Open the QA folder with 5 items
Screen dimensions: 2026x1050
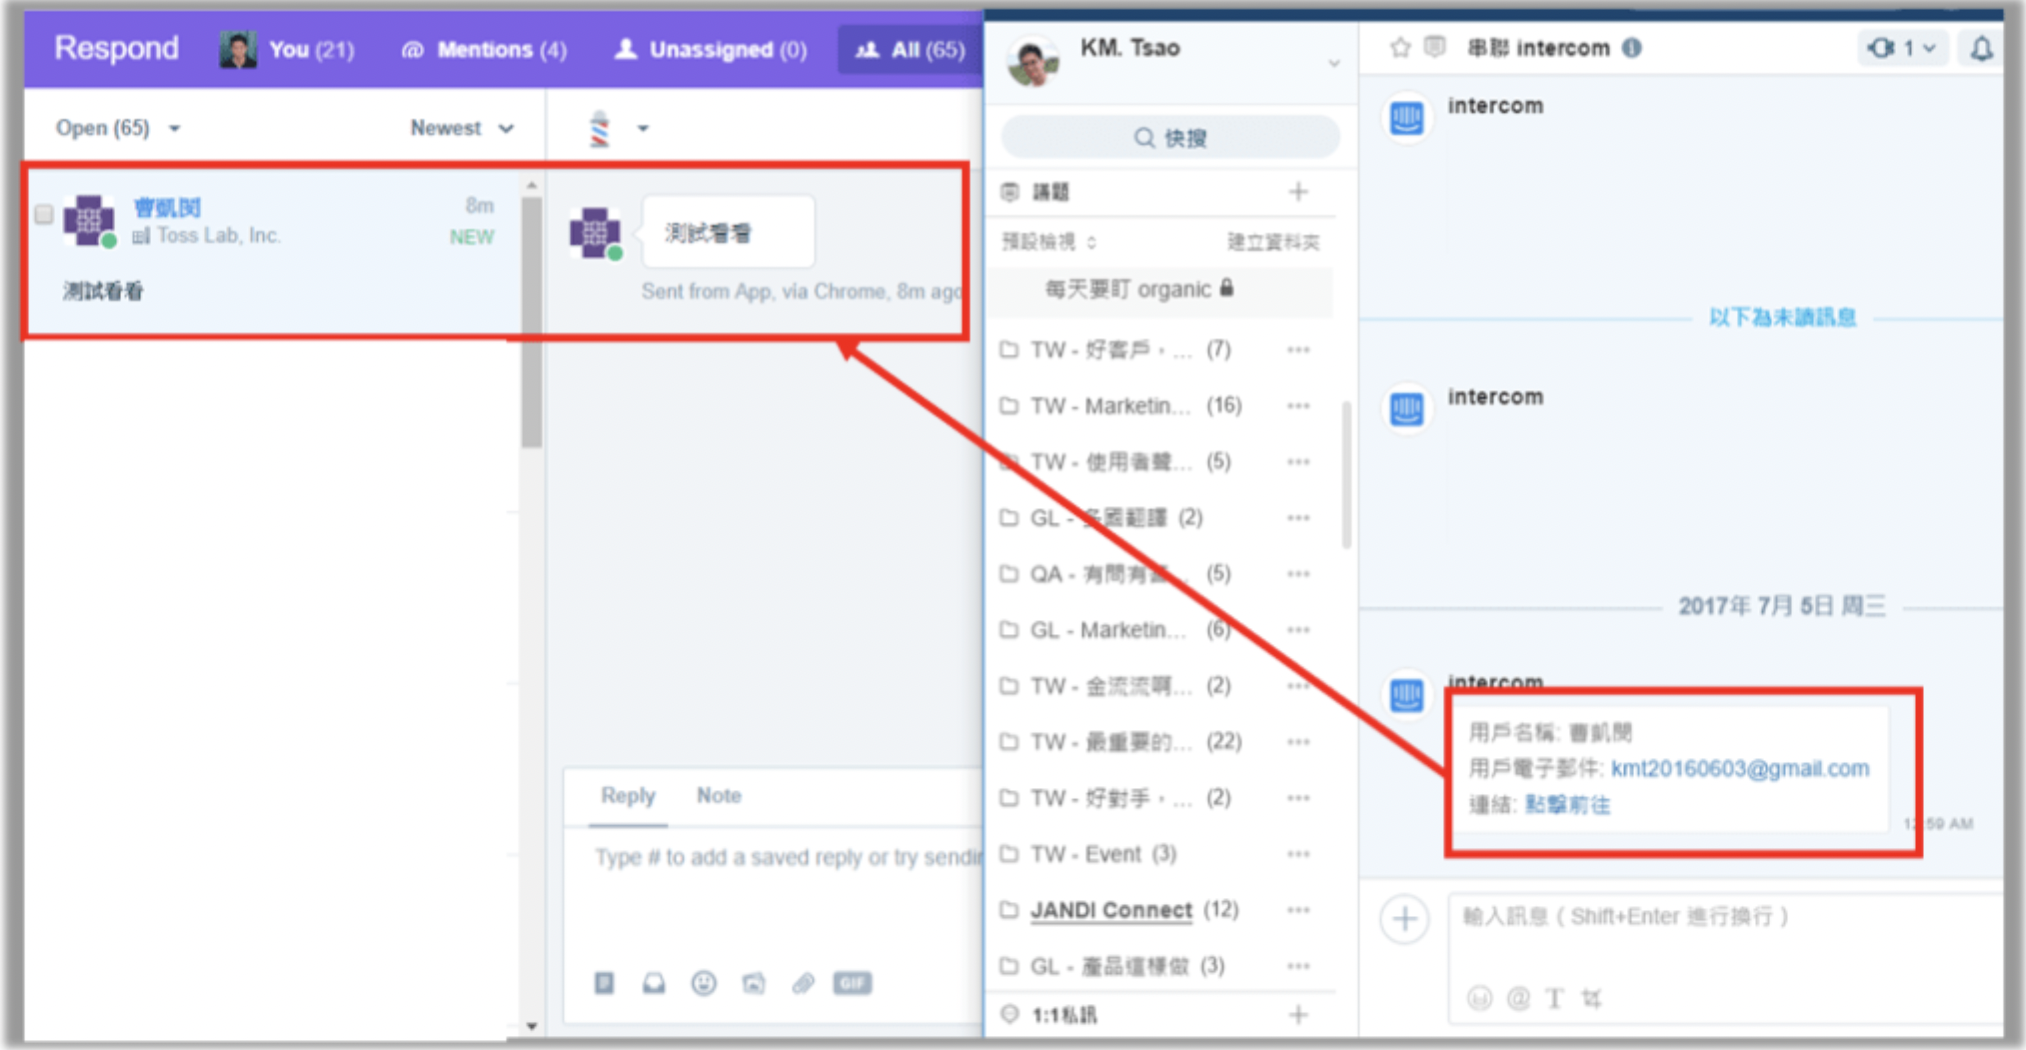coord(1116,574)
